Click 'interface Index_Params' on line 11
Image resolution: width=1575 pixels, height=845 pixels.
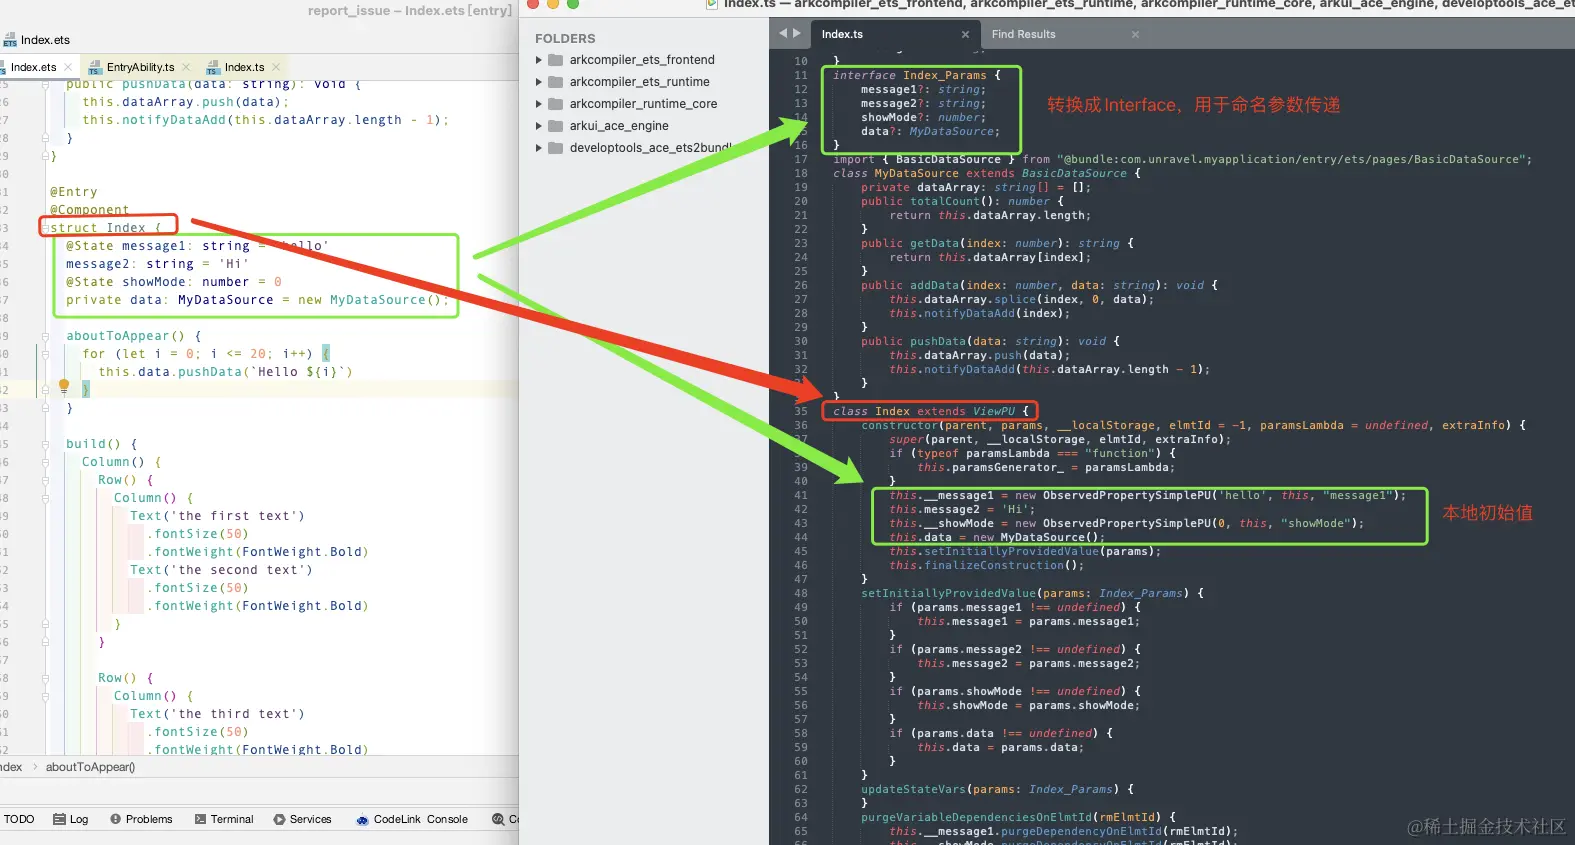click(910, 75)
